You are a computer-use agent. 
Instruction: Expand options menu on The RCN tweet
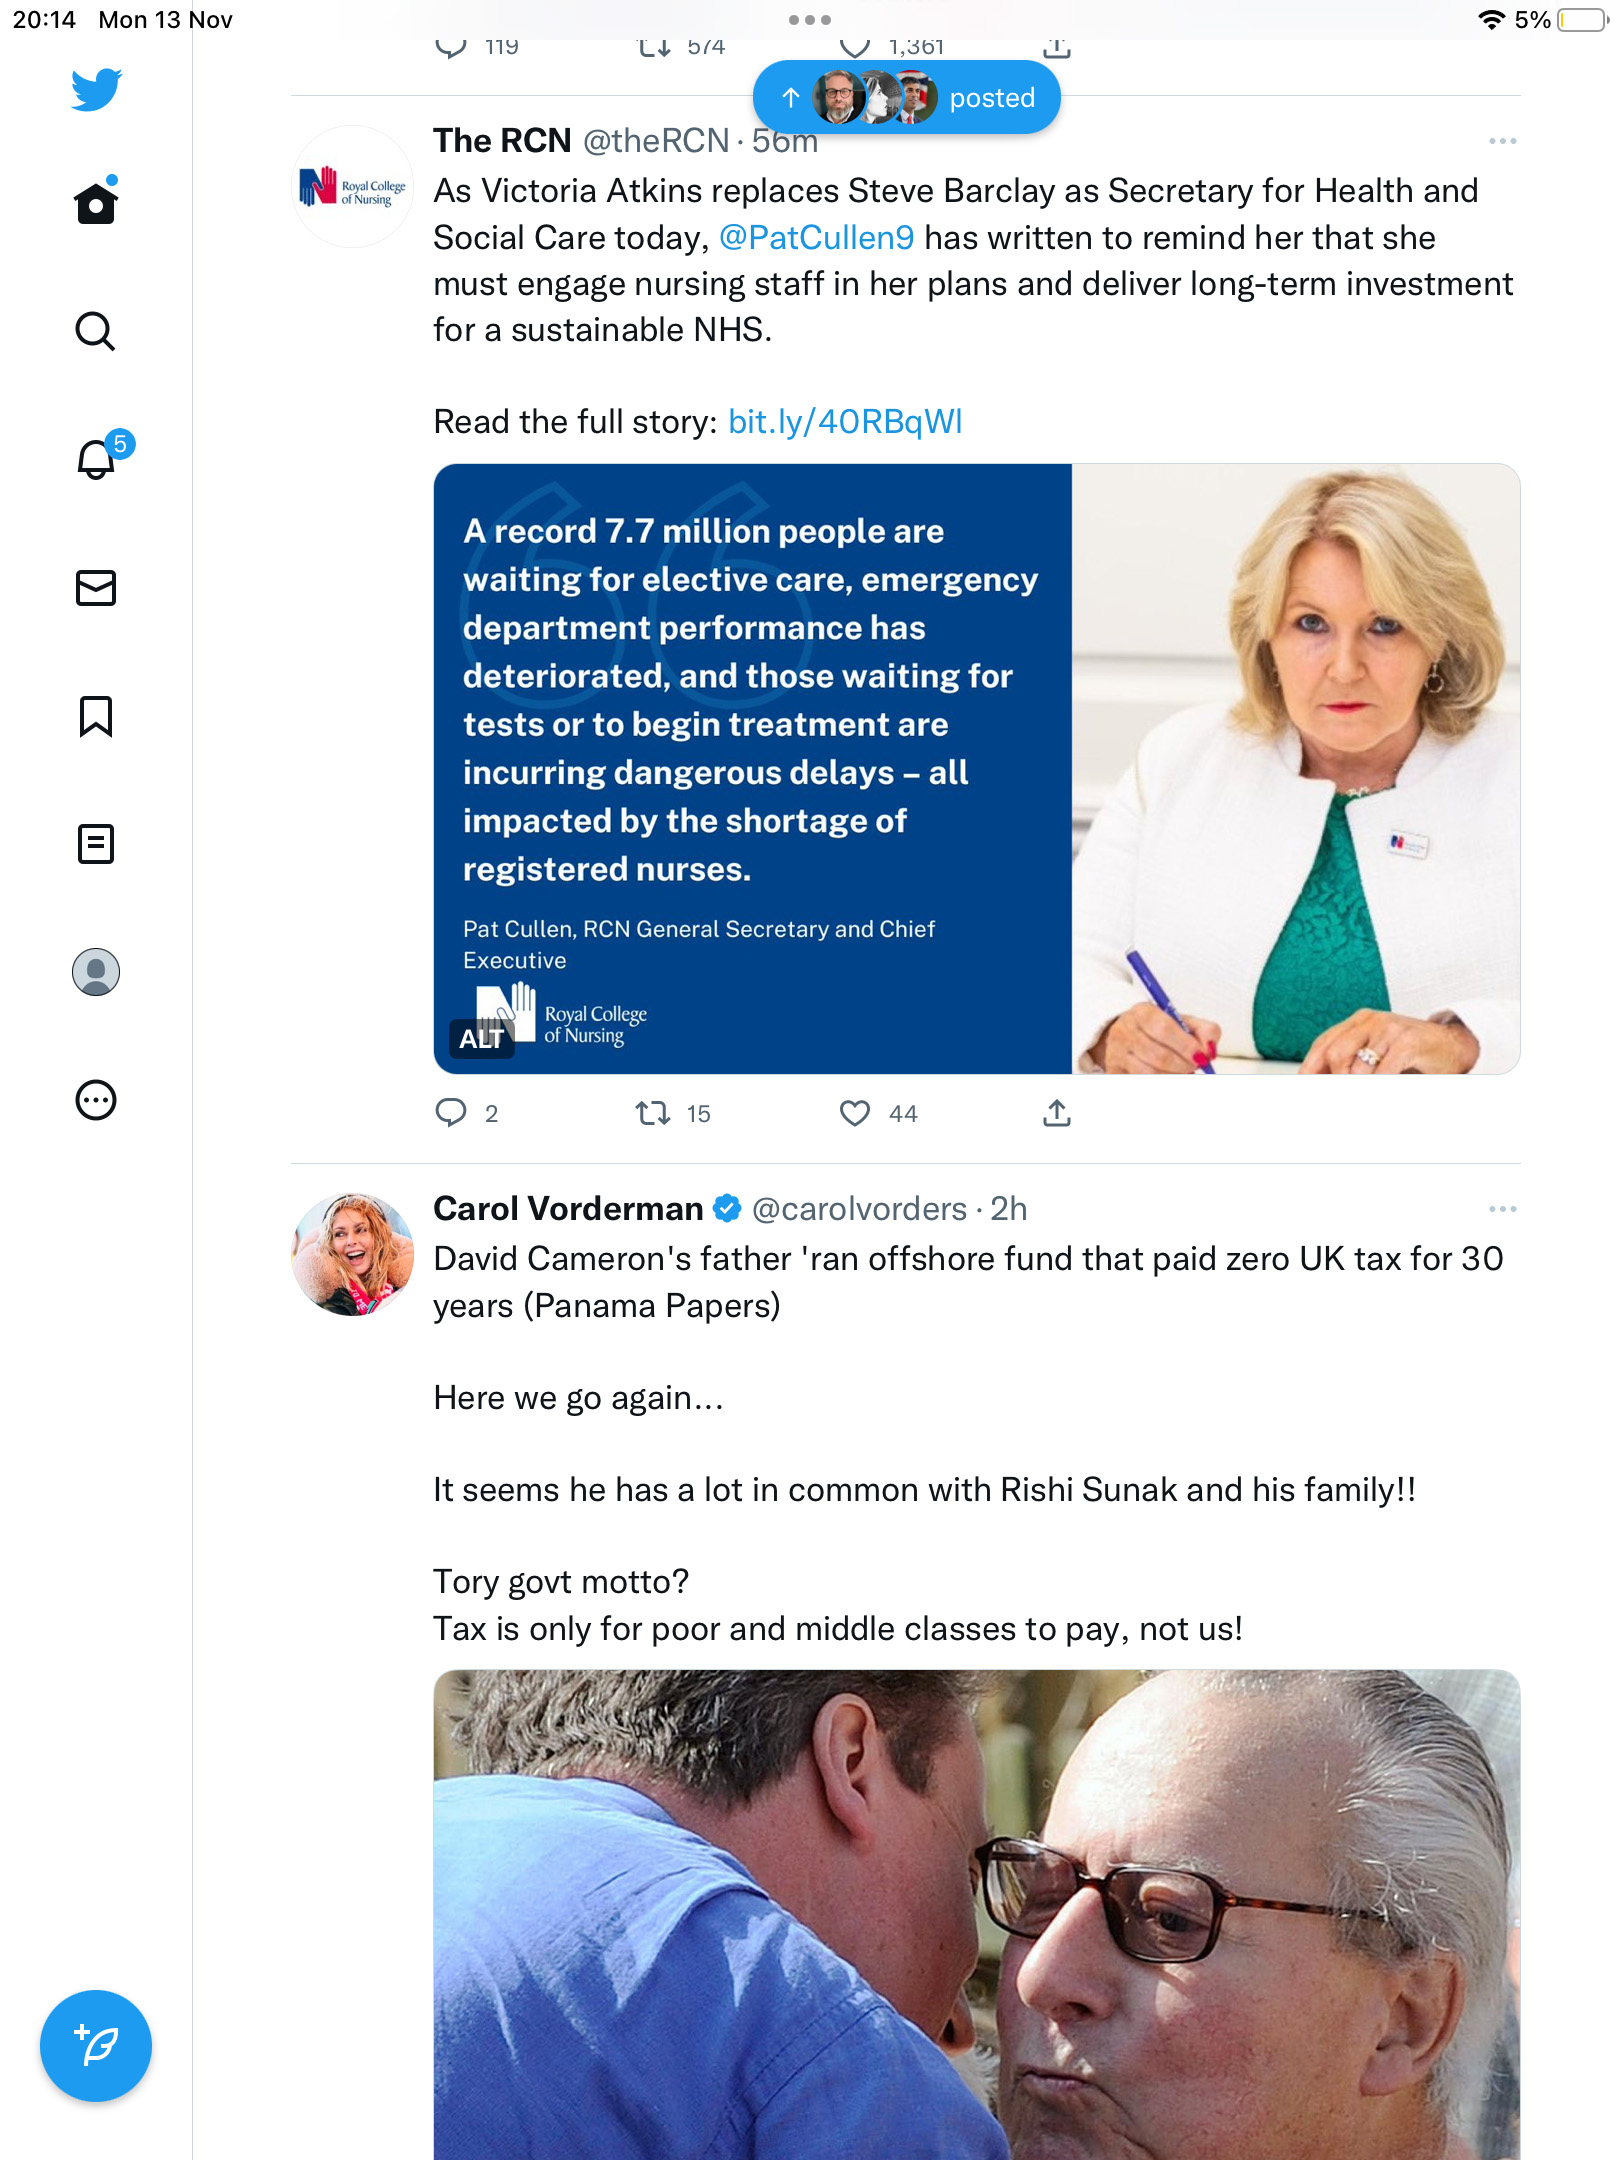click(x=1502, y=141)
